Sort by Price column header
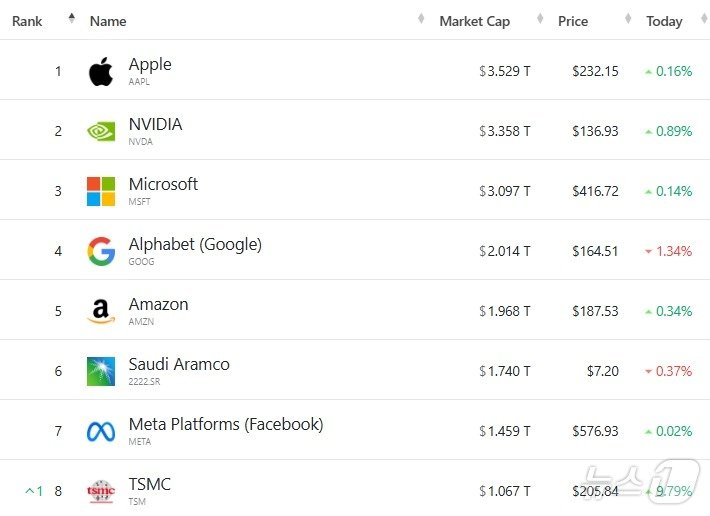This screenshot has width=710, height=516. (573, 21)
